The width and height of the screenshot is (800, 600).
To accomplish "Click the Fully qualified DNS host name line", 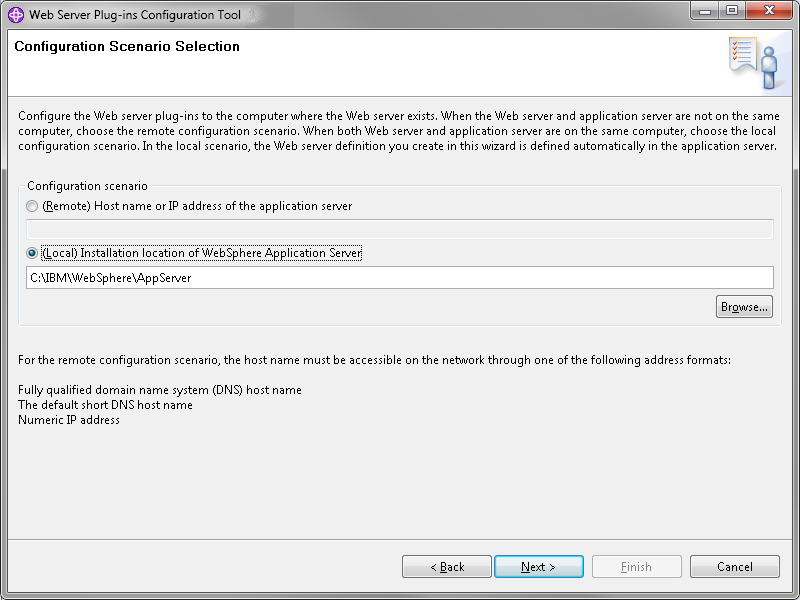I will coord(160,390).
